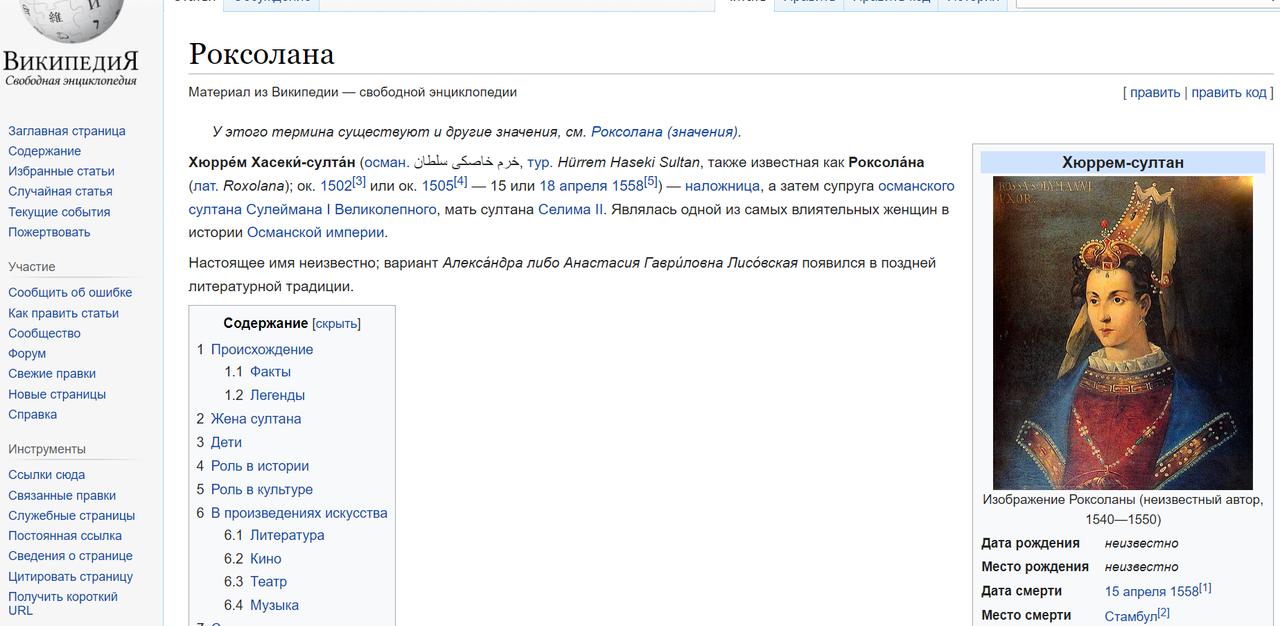Open 18 апреля 1558 link in intro
The width and height of the screenshot is (1280, 626).
[x=591, y=186]
